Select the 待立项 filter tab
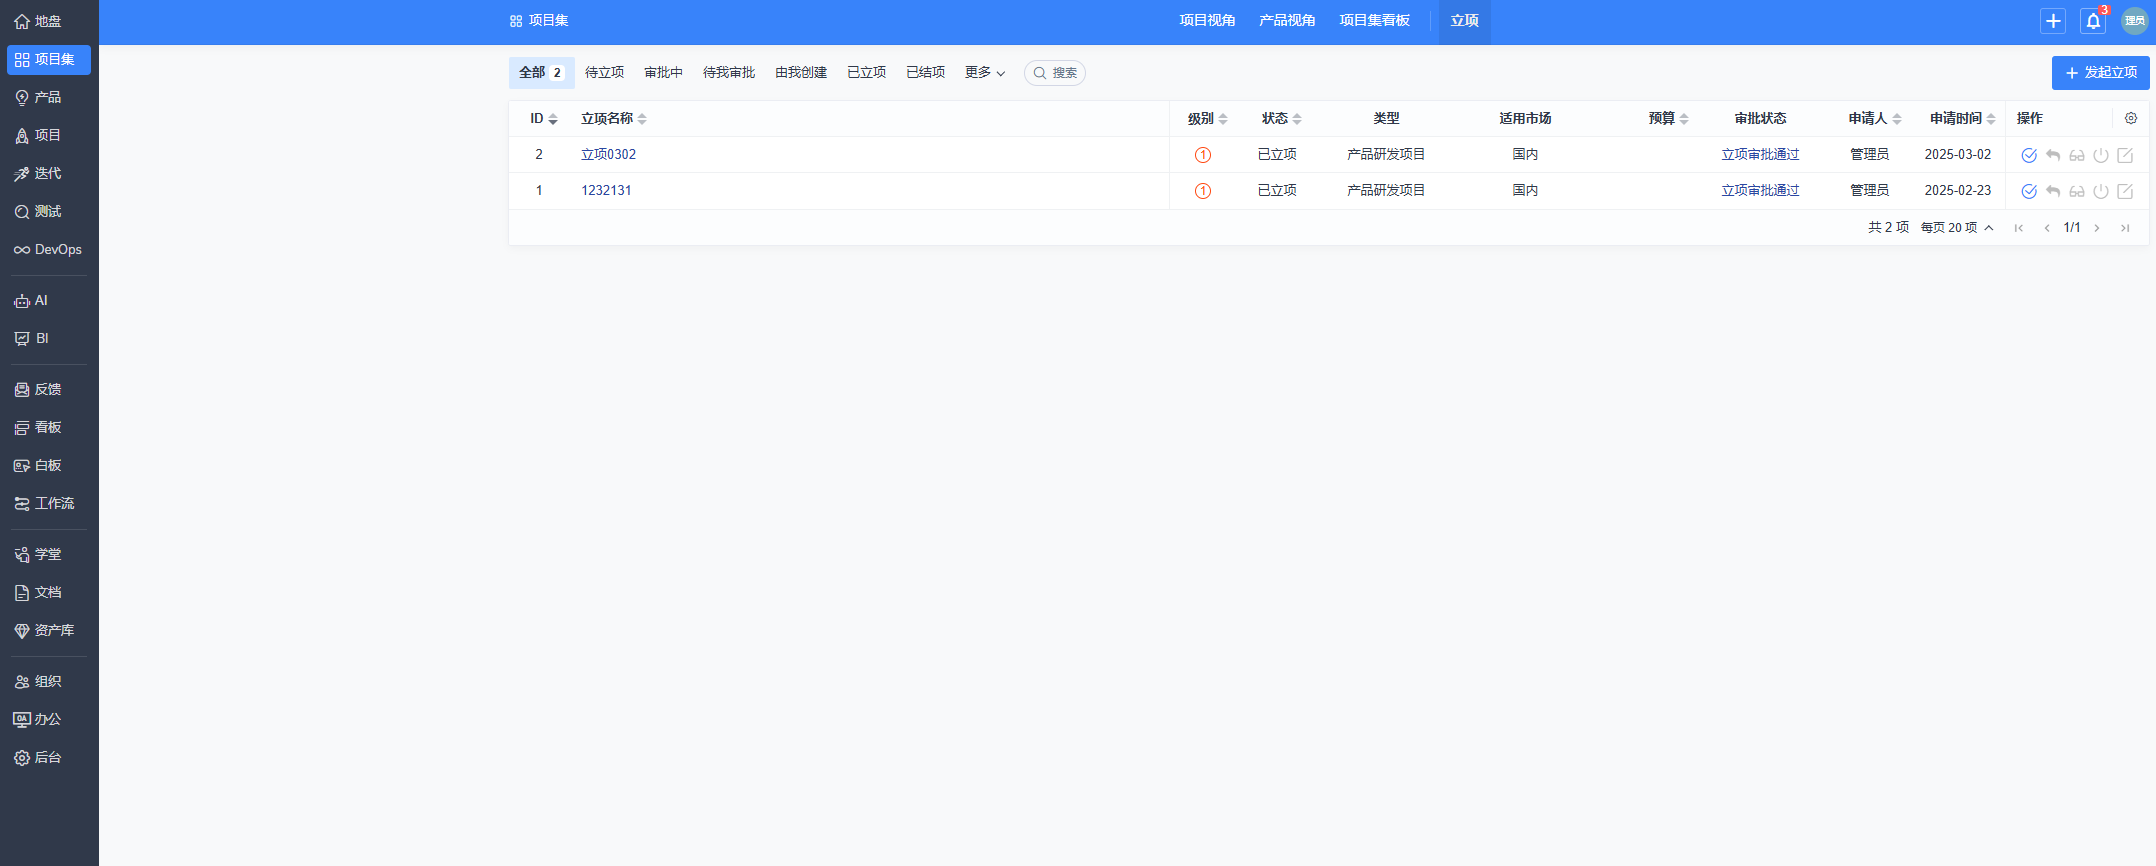Image resolution: width=2156 pixels, height=866 pixels. (x=604, y=73)
